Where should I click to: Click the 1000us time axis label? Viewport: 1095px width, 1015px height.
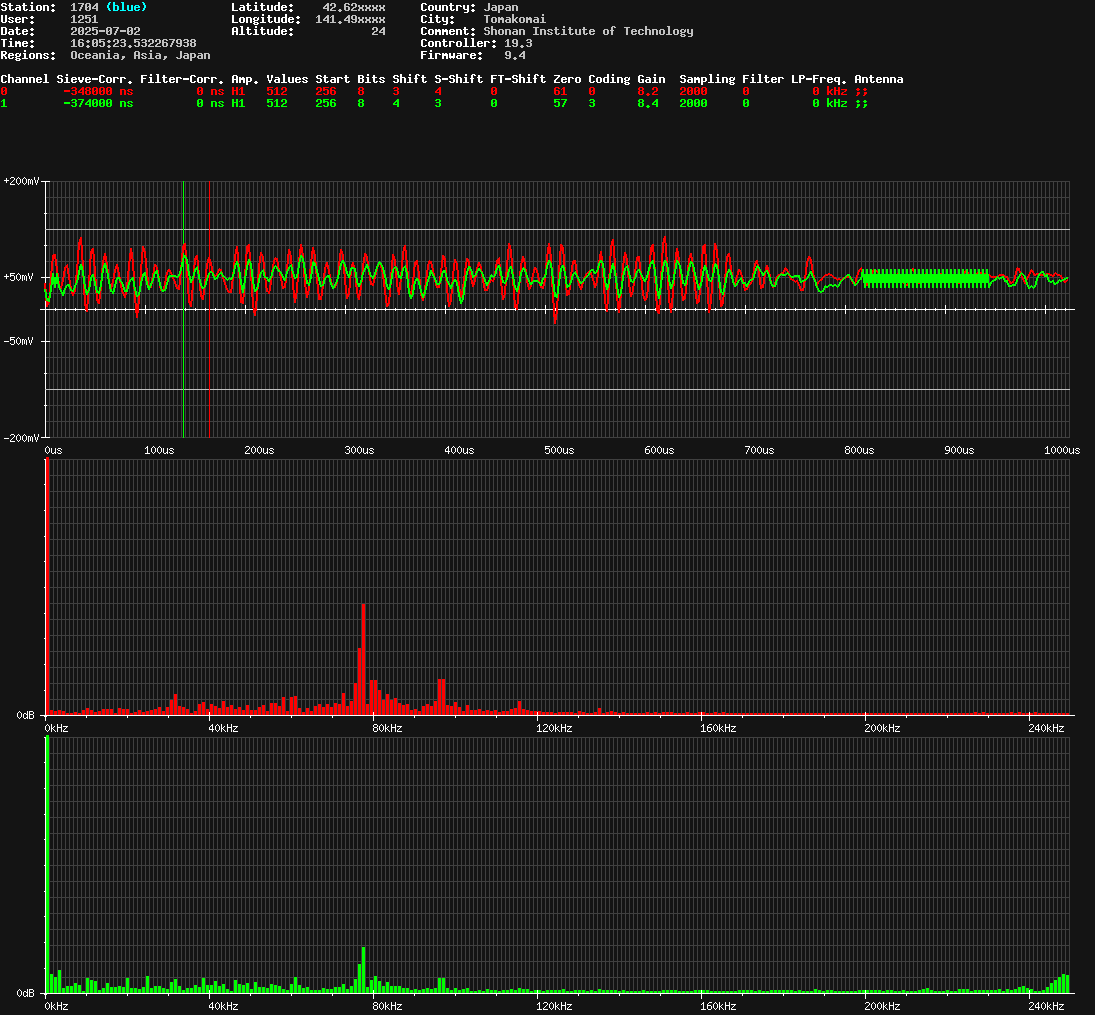coord(1062,451)
